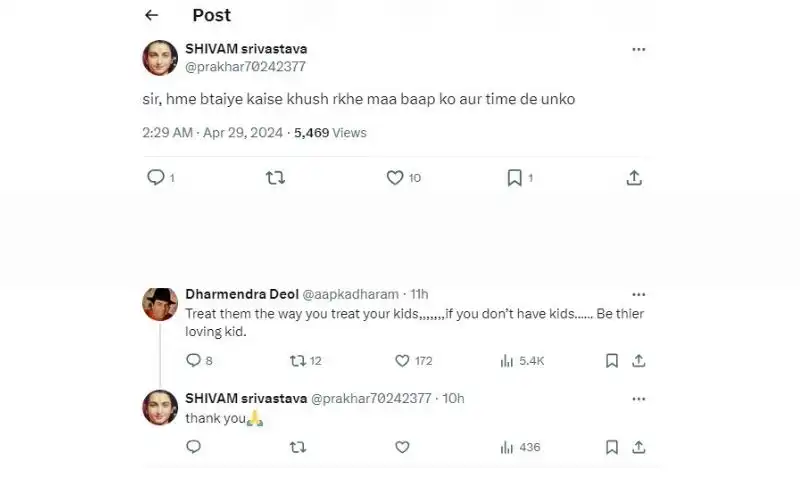Screen dimensions: 800x500
Task: Share the main post
Action: [634, 178]
